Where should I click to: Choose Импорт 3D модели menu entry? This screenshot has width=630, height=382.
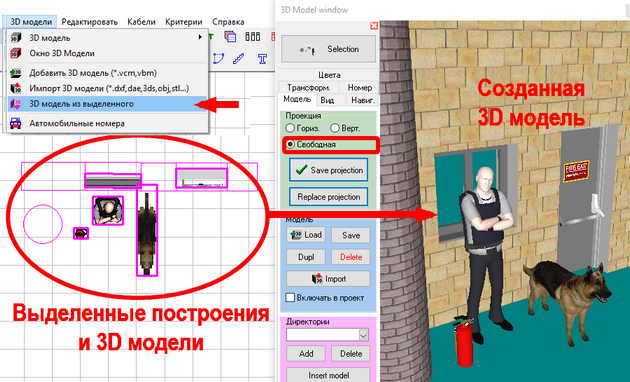[107, 88]
